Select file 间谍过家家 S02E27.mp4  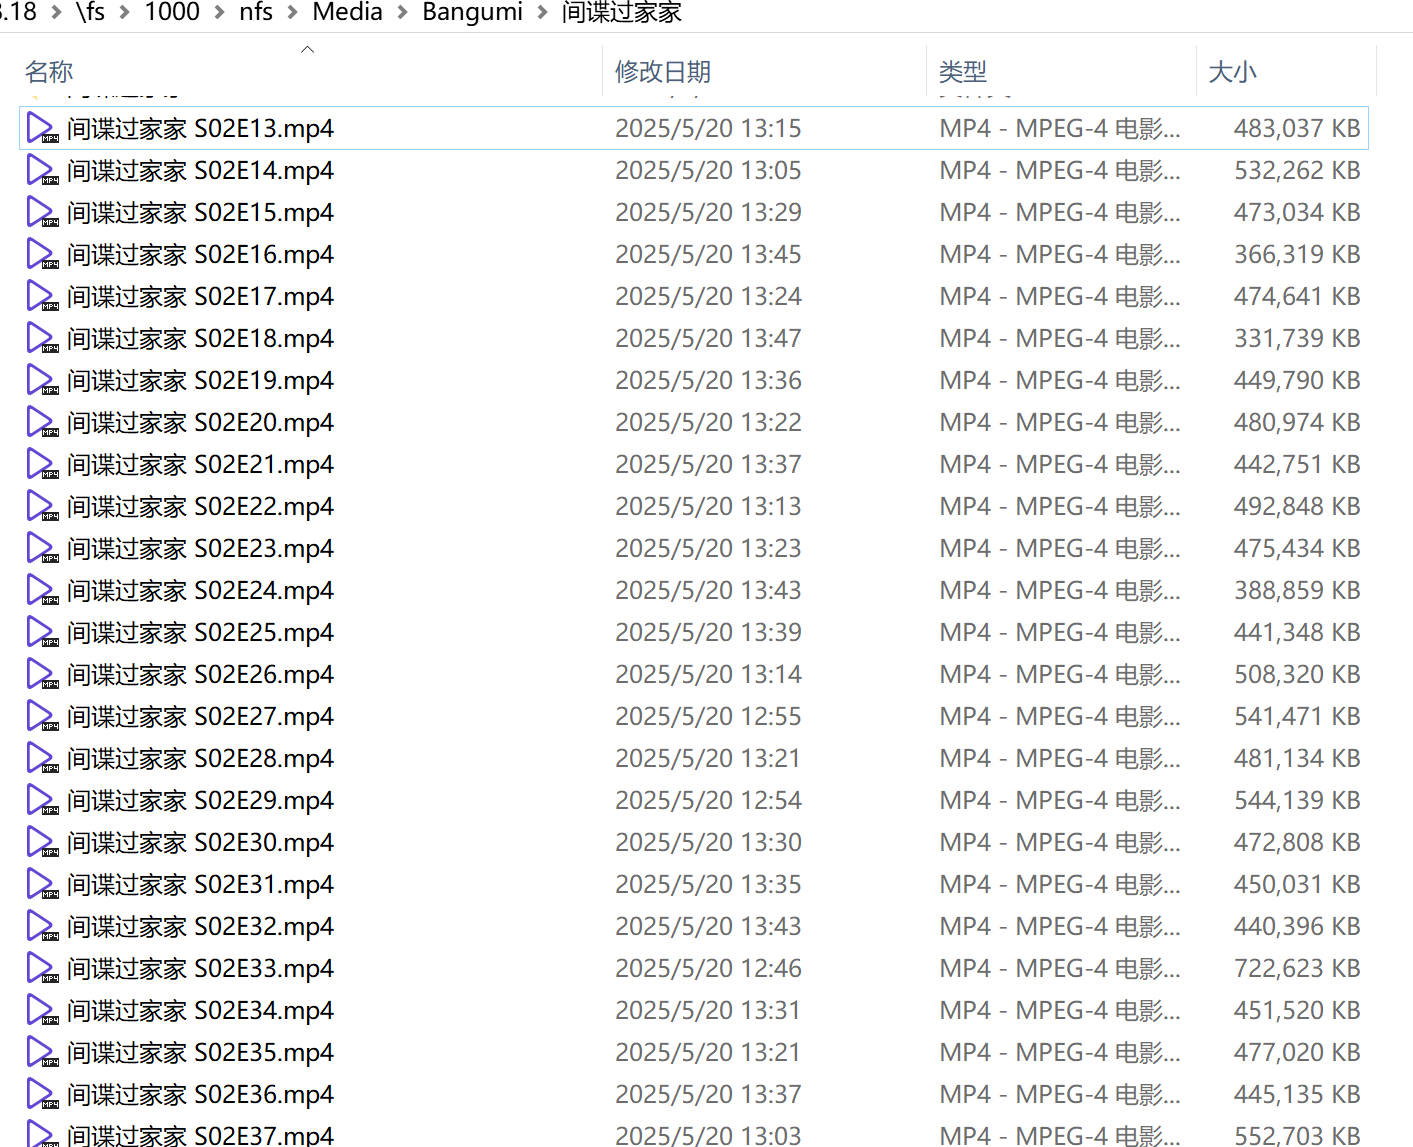(x=693, y=716)
